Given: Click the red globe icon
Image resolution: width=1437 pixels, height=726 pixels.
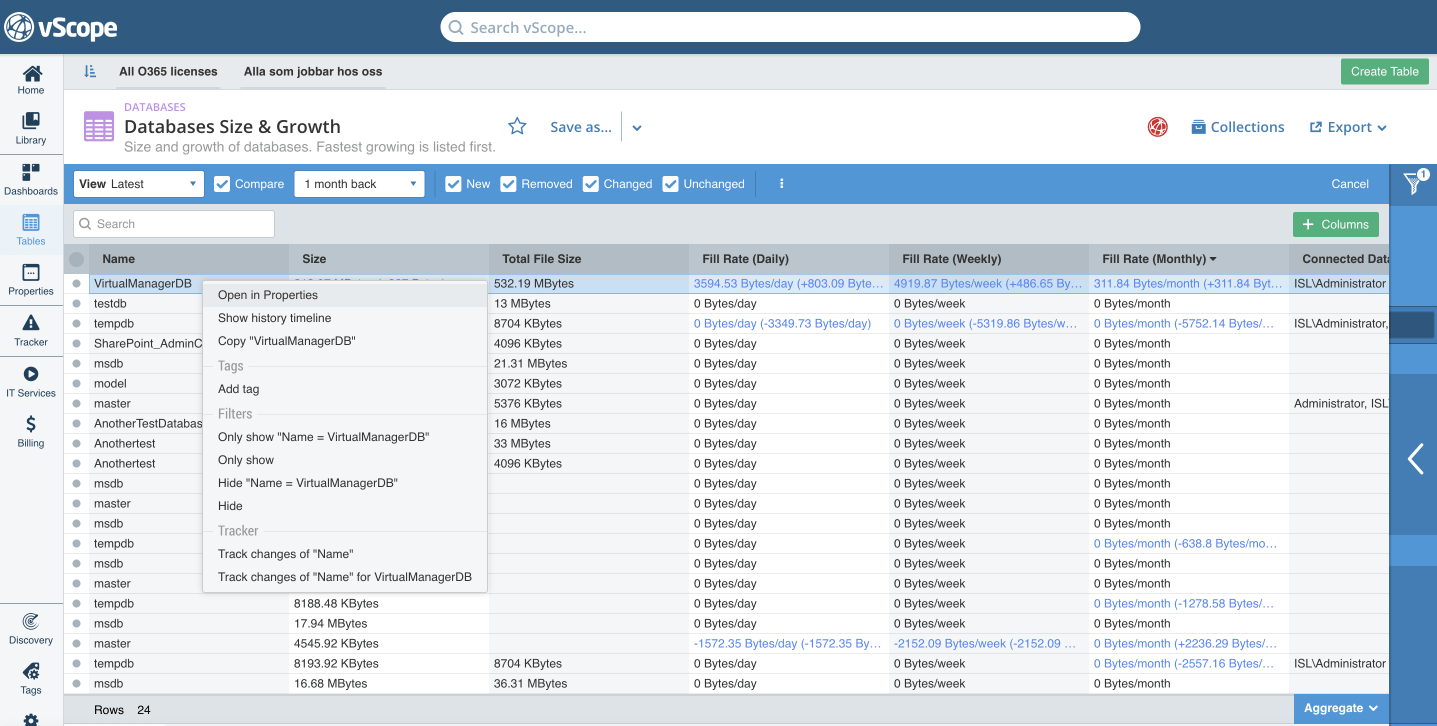Looking at the screenshot, I should pyautogui.click(x=1158, y=127).
